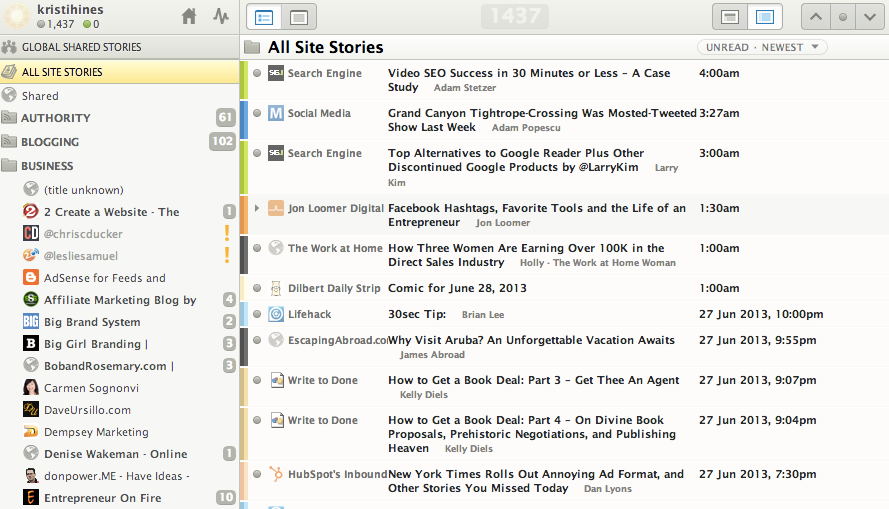
Task: Open the Home dashboard icon
Action: coord(189,17)
